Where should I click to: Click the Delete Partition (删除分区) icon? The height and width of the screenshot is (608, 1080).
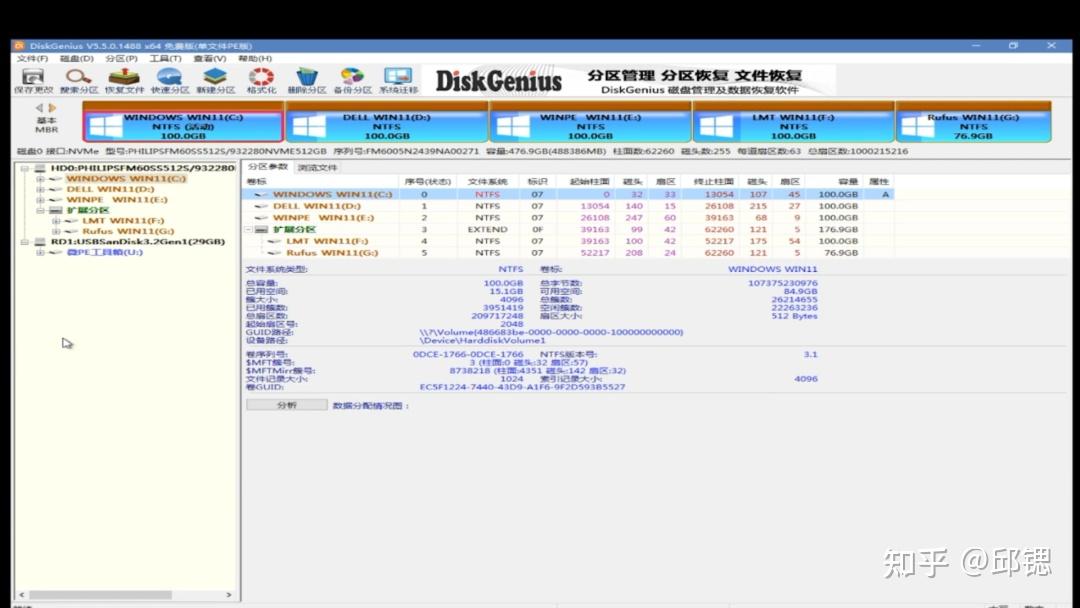pos(307,81)
